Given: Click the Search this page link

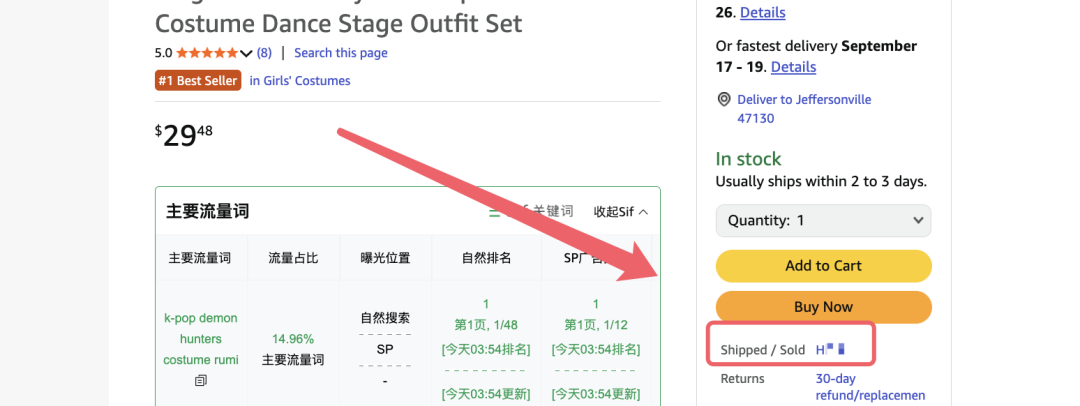Looking at the screenshot, I should [341, 52].
